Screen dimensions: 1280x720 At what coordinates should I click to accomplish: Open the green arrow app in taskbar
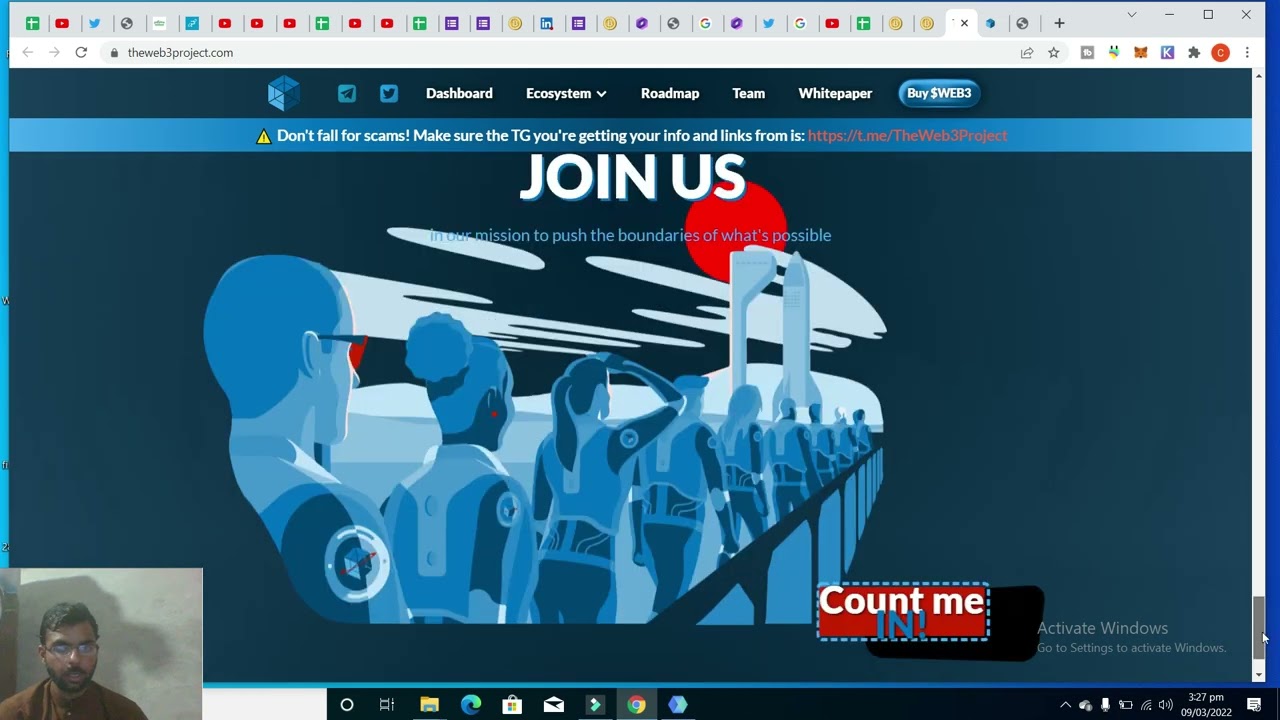[595, 705]
